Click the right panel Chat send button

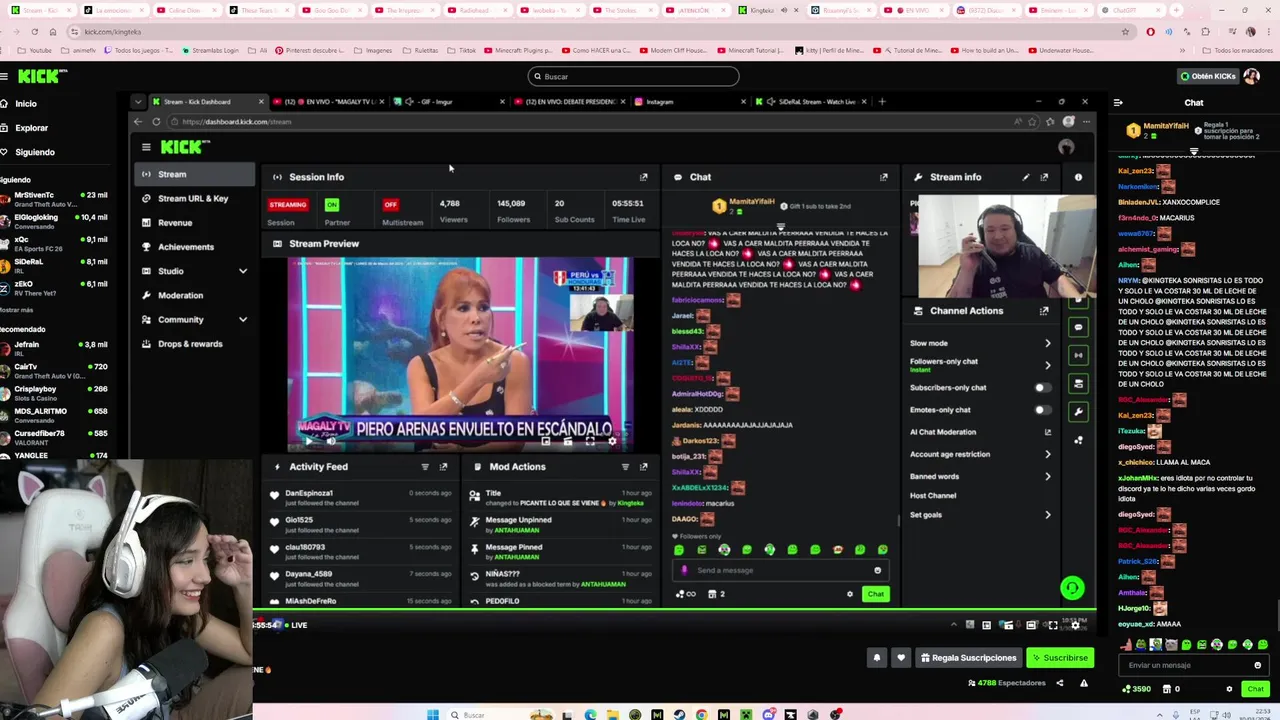click(x=1255, y=689)
